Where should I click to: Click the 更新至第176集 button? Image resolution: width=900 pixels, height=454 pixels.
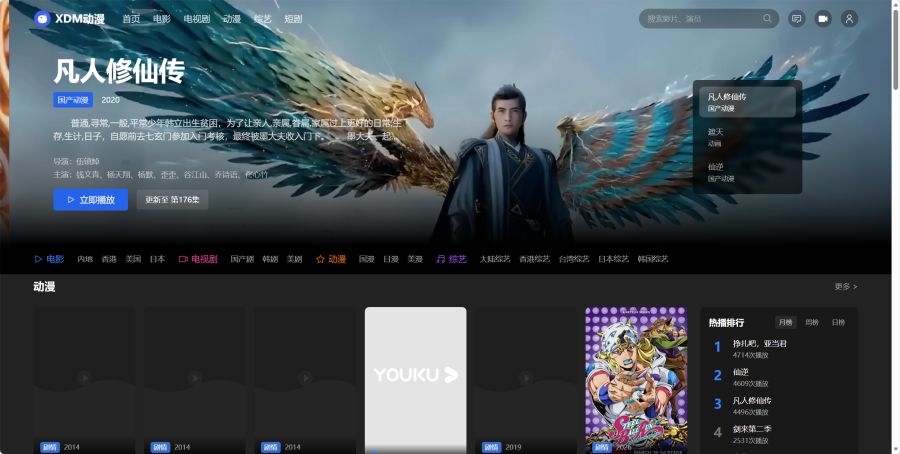(x=172, y=200)
